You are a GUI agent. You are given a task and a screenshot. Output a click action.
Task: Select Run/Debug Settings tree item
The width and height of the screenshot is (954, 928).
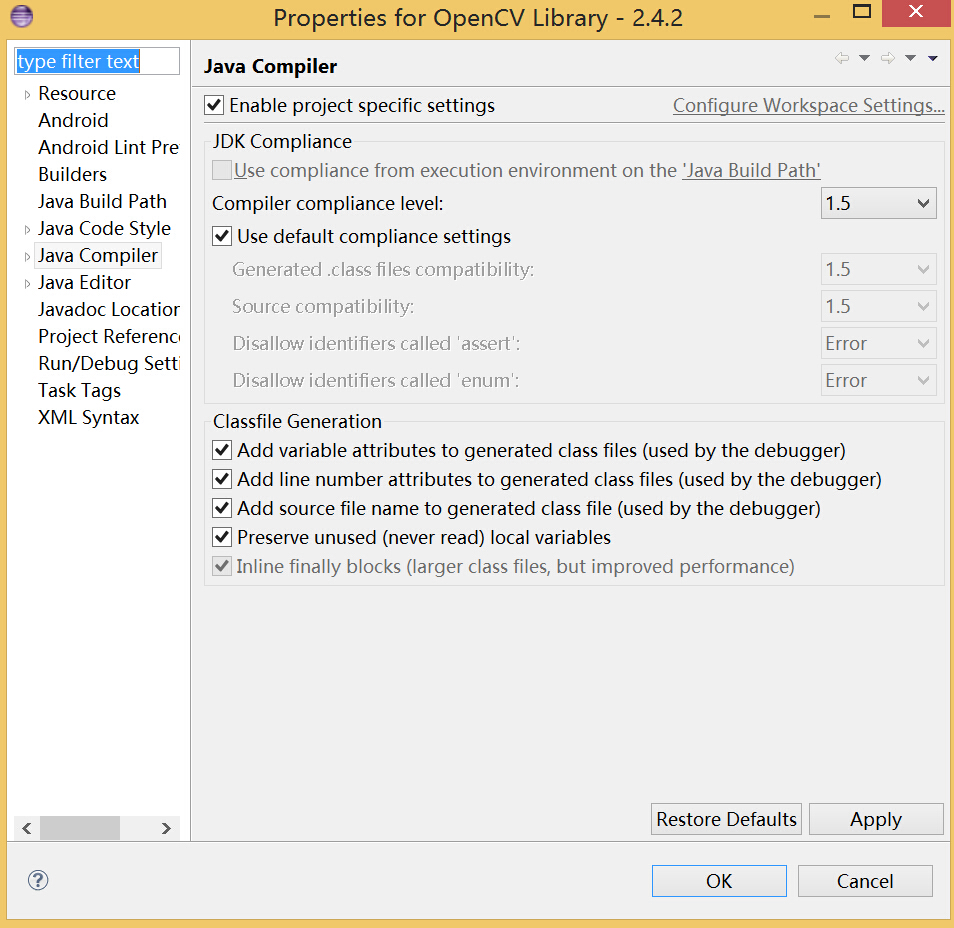click(x=108, y=363)
